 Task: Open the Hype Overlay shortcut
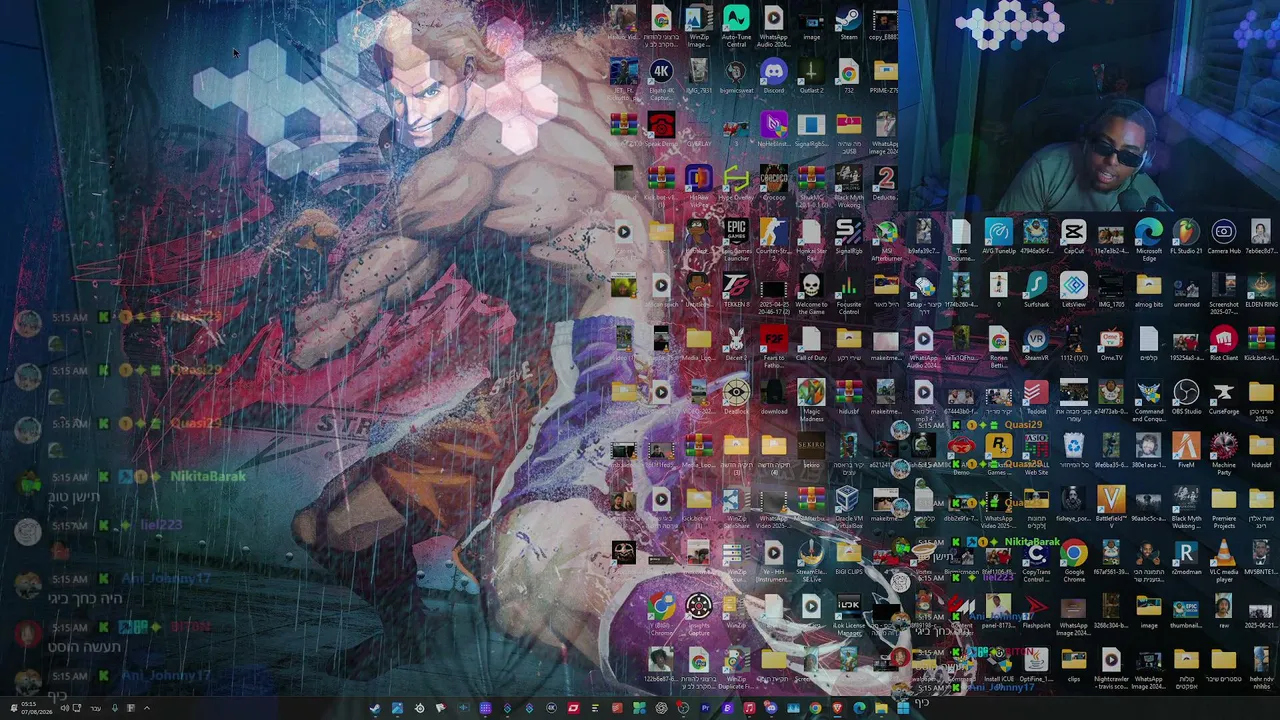coord(736,186)
